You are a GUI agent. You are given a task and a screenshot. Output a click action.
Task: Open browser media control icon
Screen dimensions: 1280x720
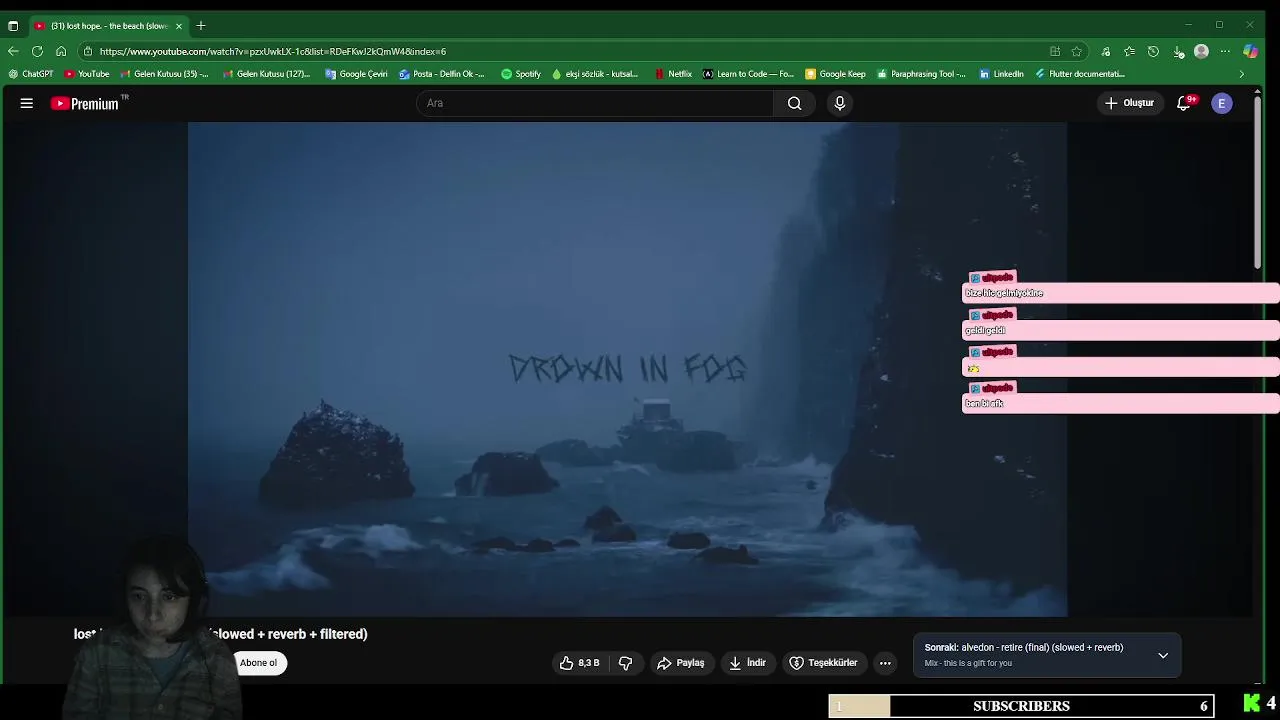(x=1106, y=51)
